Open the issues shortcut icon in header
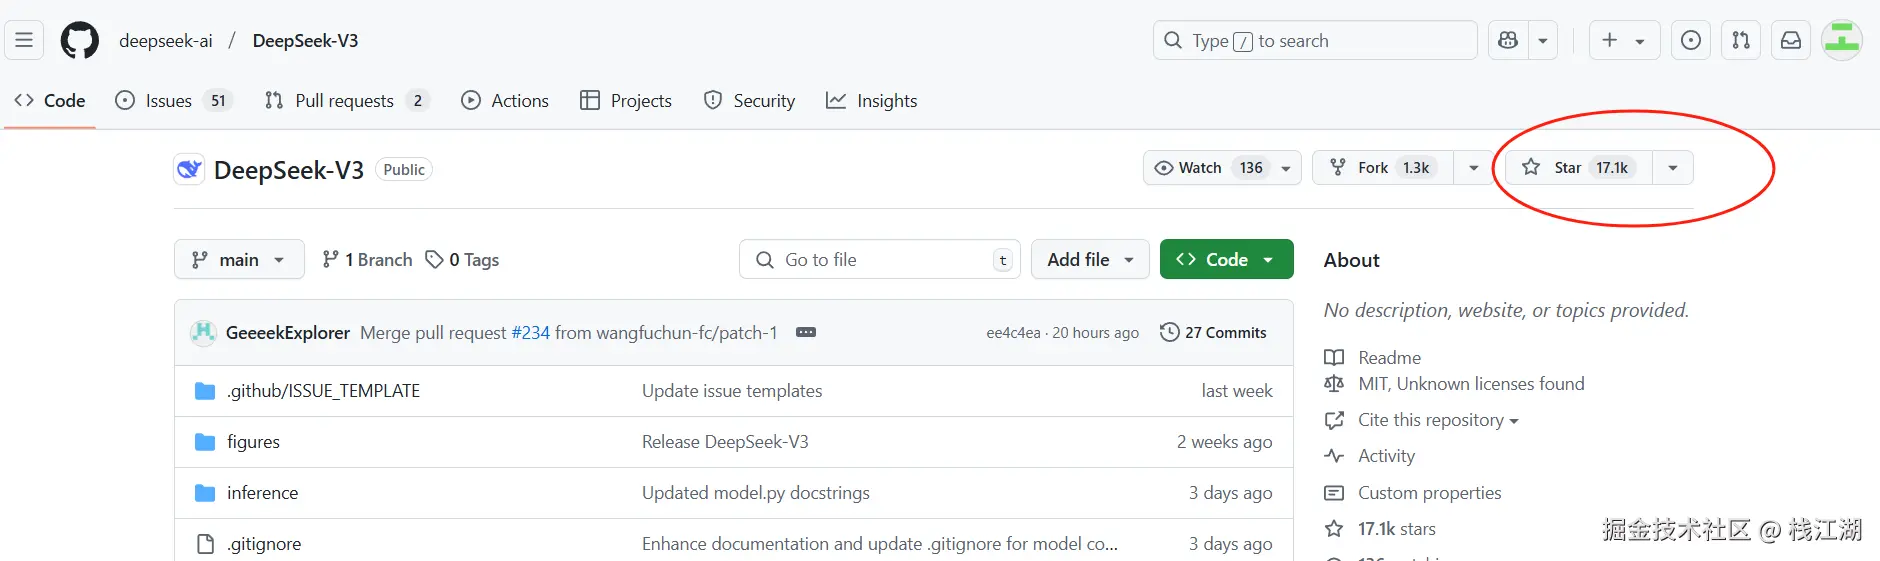 point(1690,41)
